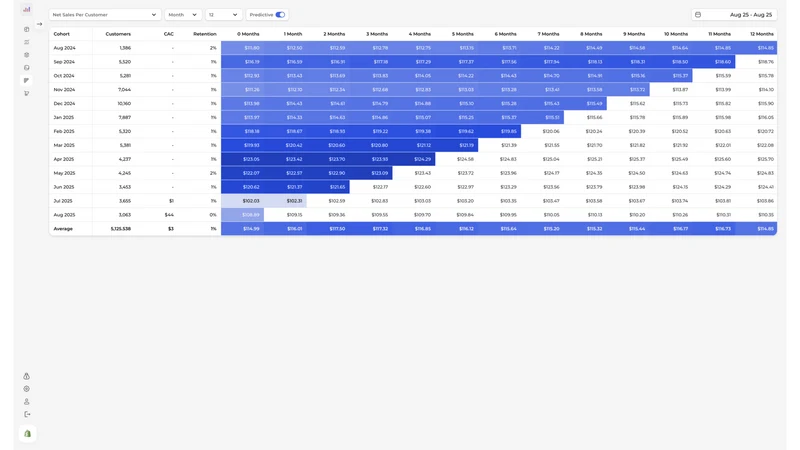Select the highlighted flag sidebar icon
Screen dimensions: 800x450
[x=27, y=81]
